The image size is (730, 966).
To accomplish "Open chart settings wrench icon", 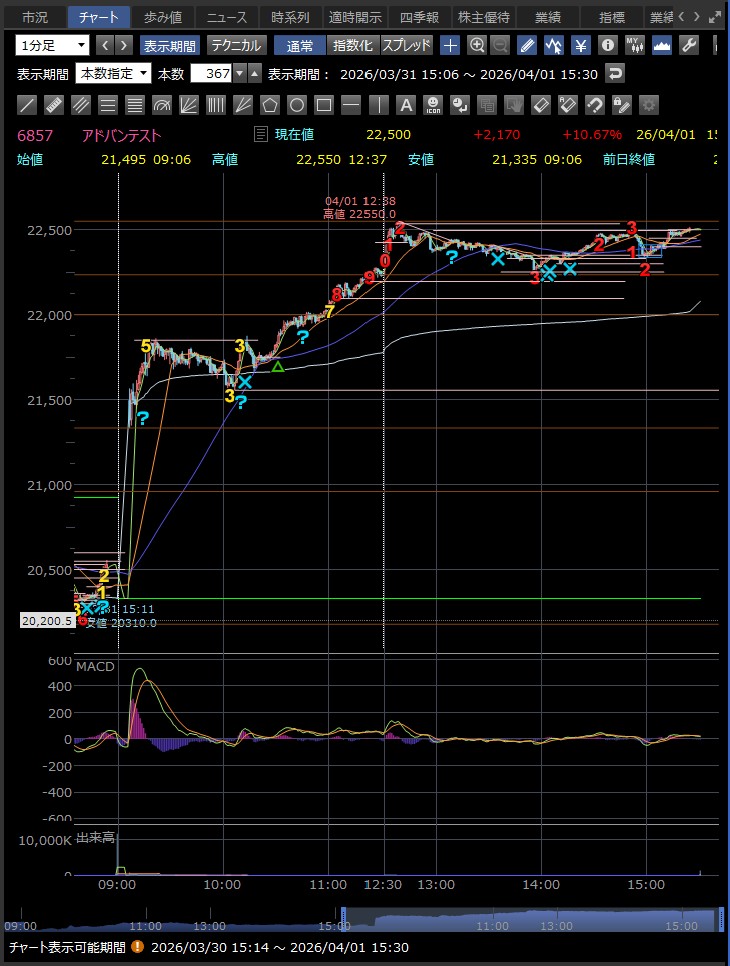I will point(688,45).
